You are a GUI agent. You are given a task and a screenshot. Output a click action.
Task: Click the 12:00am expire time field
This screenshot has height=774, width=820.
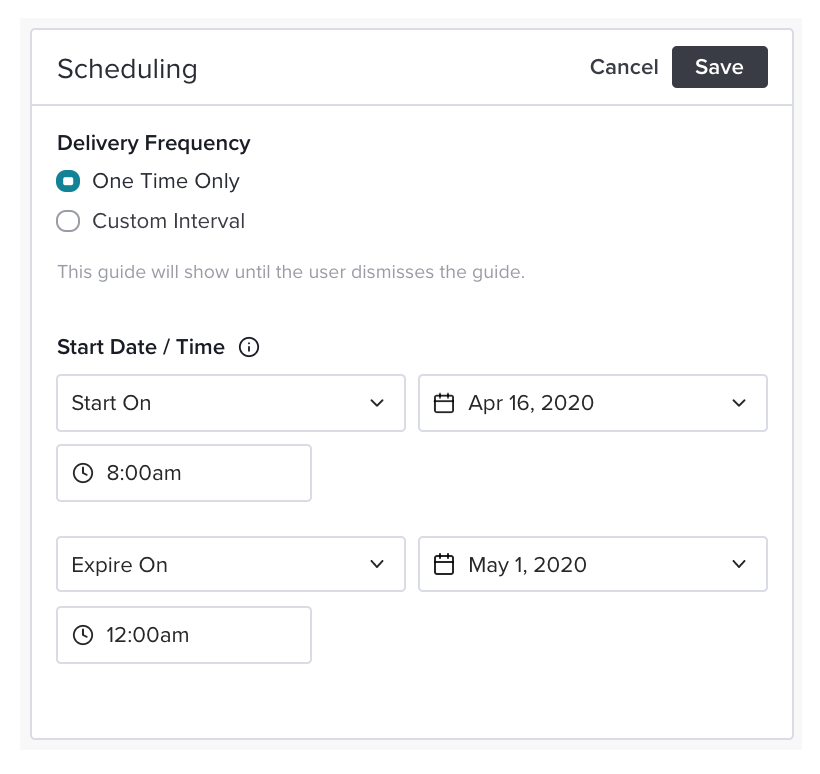pyautogui.click(x=184, y=635)
